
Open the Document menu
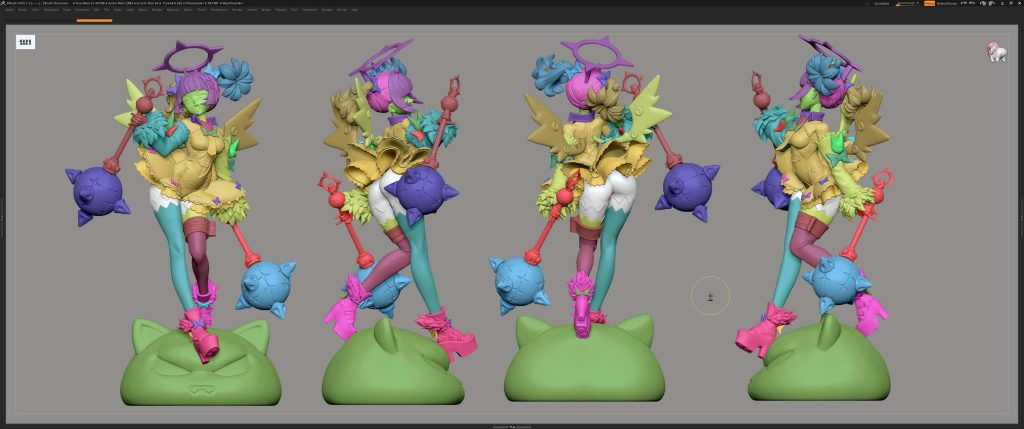coord(51,10)
